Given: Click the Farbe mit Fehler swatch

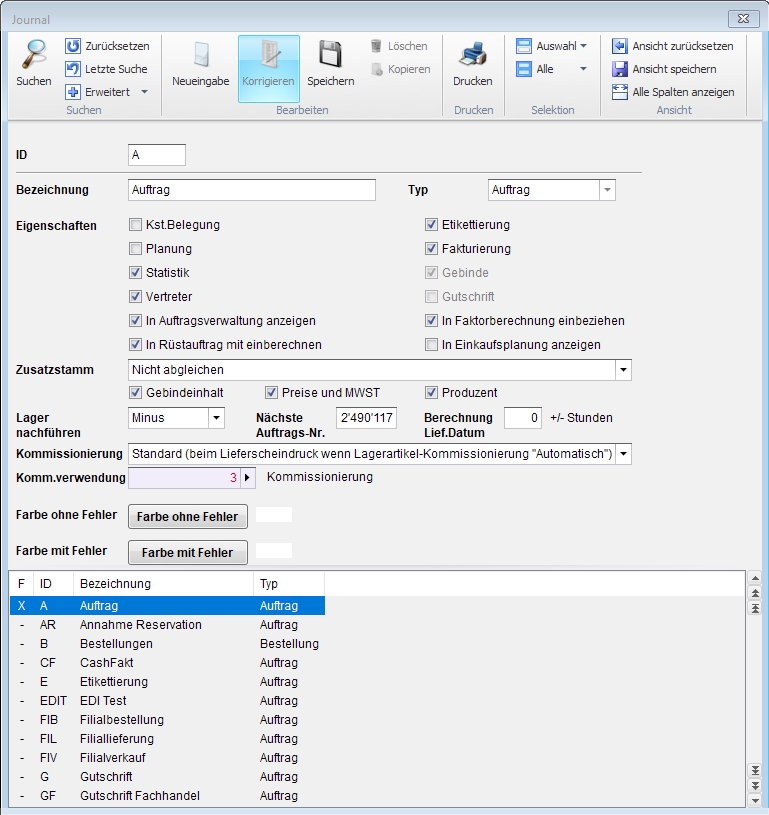Looking at the screenshot, I should click(x=274, y=550).
